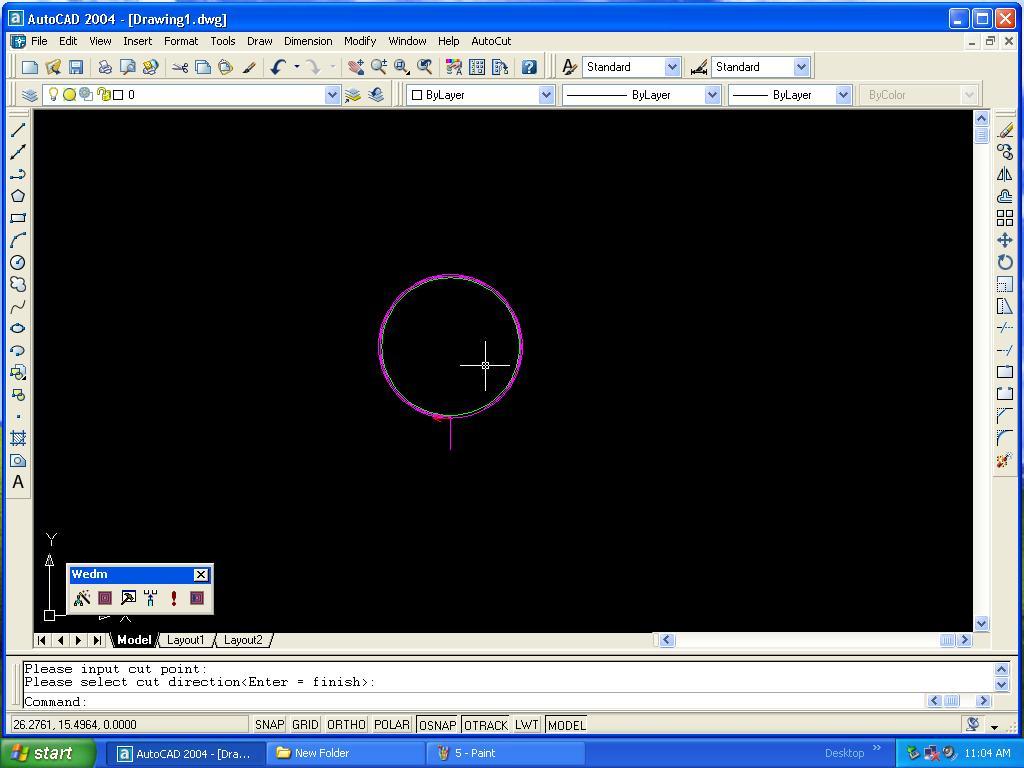Open the ByLayer lineweight dropdown
Screen dimensions: 1024x768
pyautogui.click(x=843, y=95)
